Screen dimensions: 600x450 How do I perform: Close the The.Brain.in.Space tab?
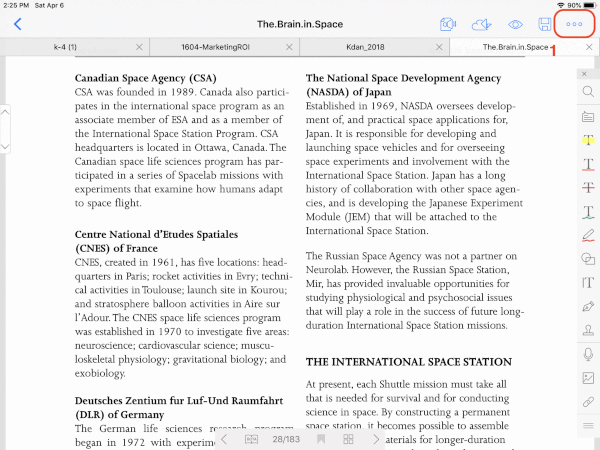(x=589, y=47)
